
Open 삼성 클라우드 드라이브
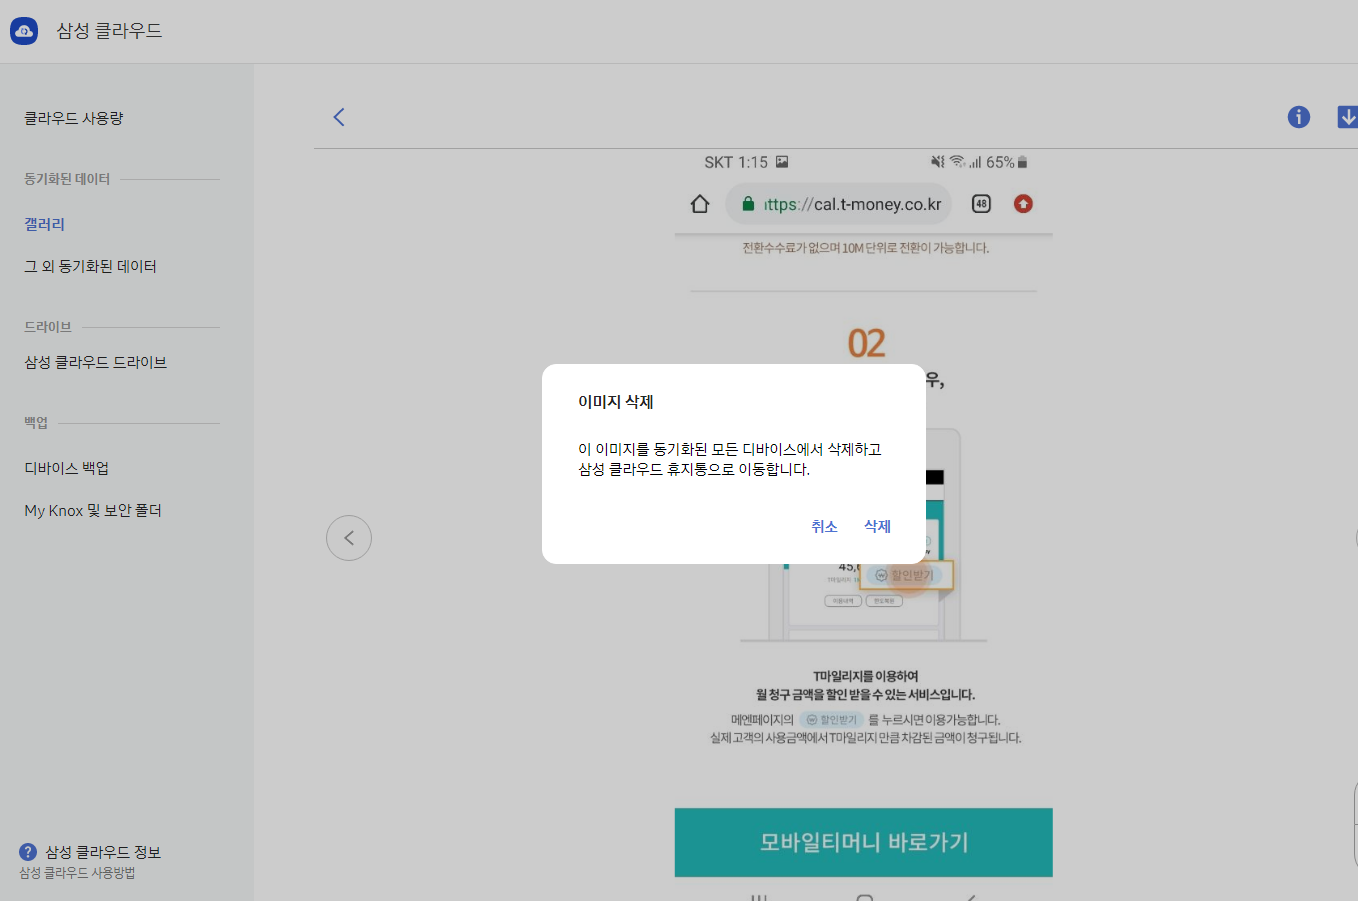point(95,362)
